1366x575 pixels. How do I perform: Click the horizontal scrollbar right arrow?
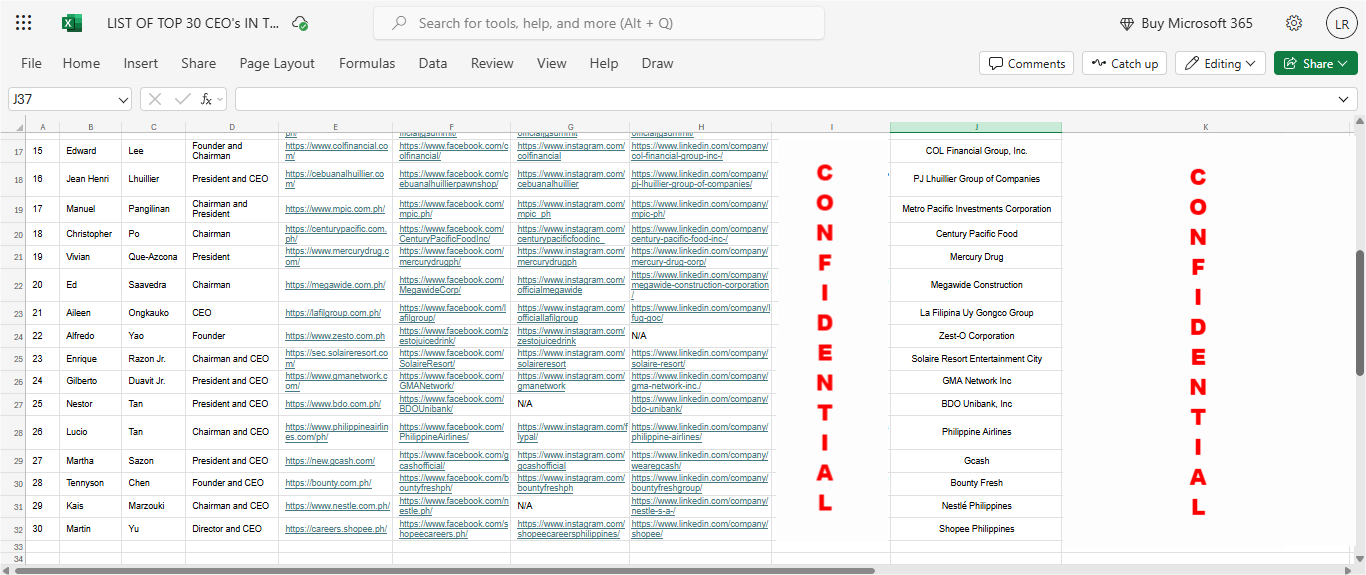point(1346,570)
